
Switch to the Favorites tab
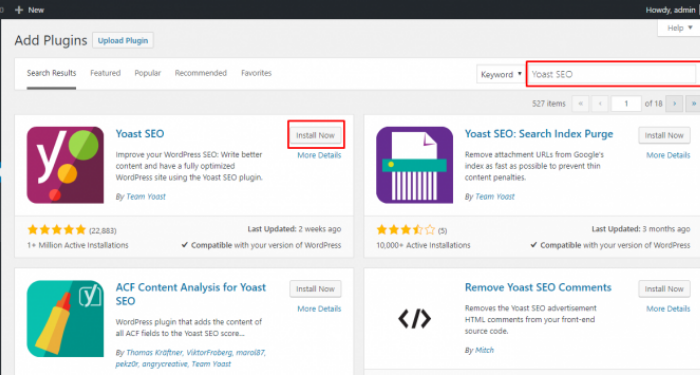[x=256, y=73]
